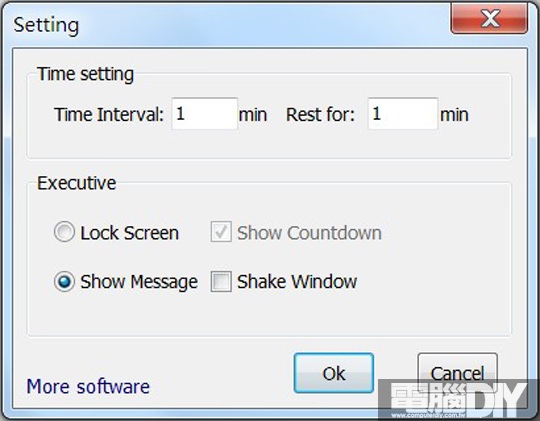This screenshot has height=421, width=540.
Task: Close the Setting dialog with the X
Action: [489, 19]
